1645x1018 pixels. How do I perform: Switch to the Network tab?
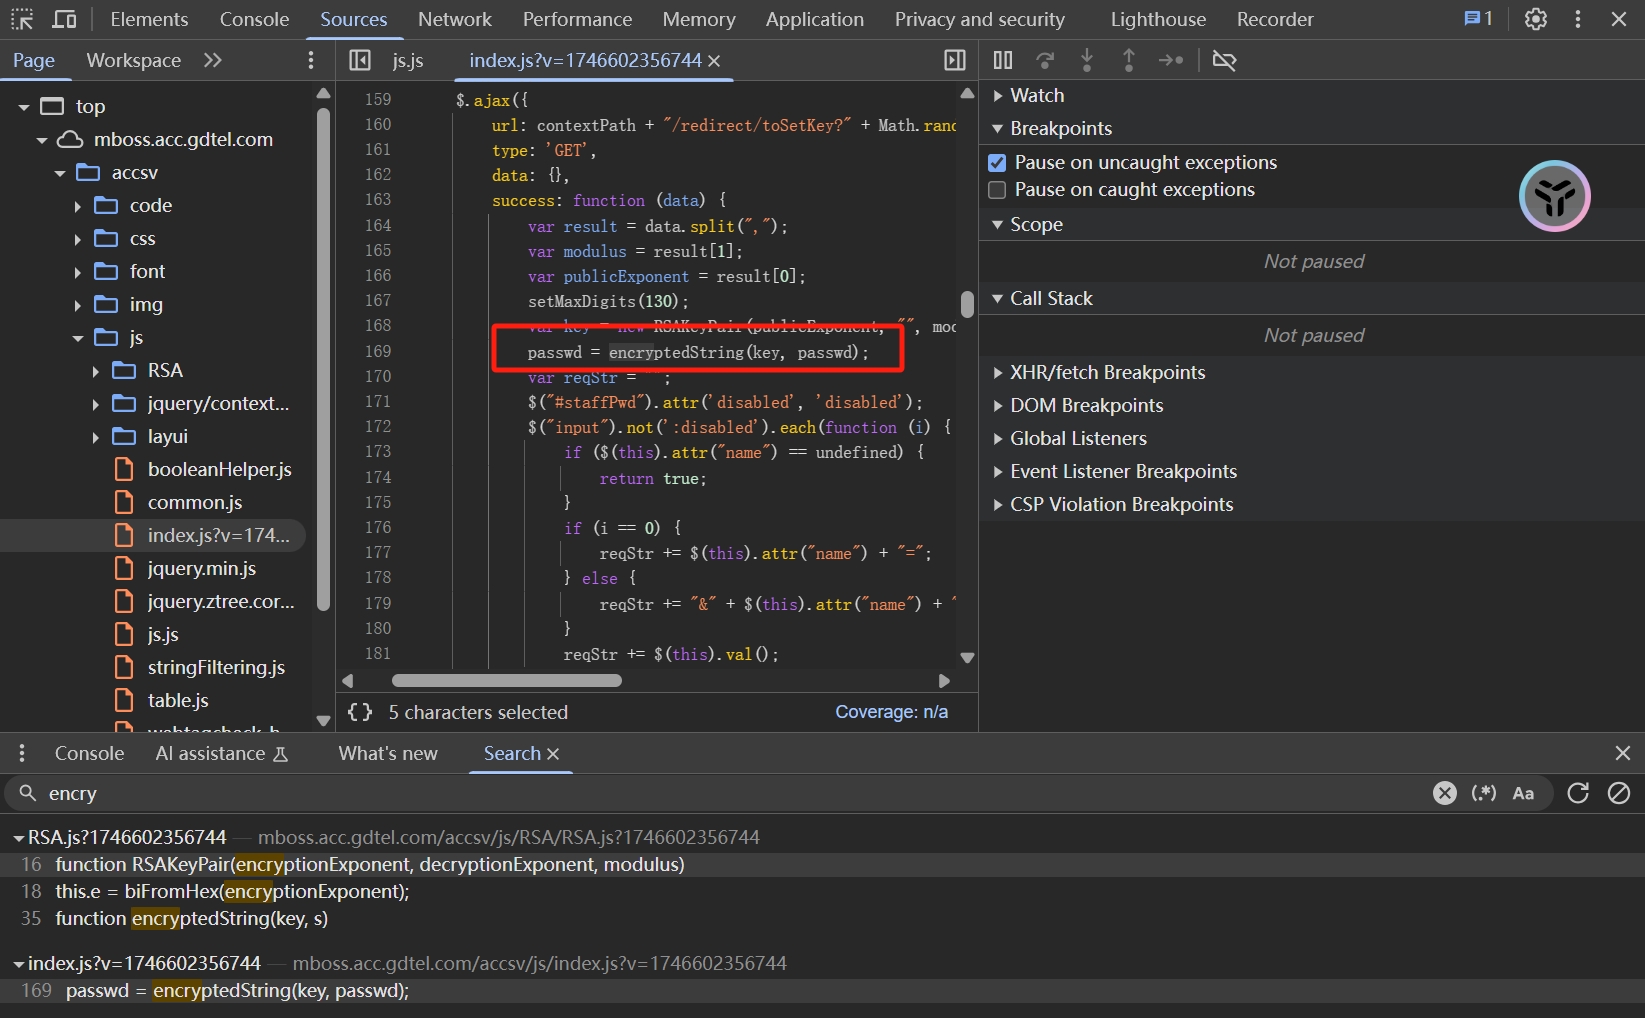(454, 19)
